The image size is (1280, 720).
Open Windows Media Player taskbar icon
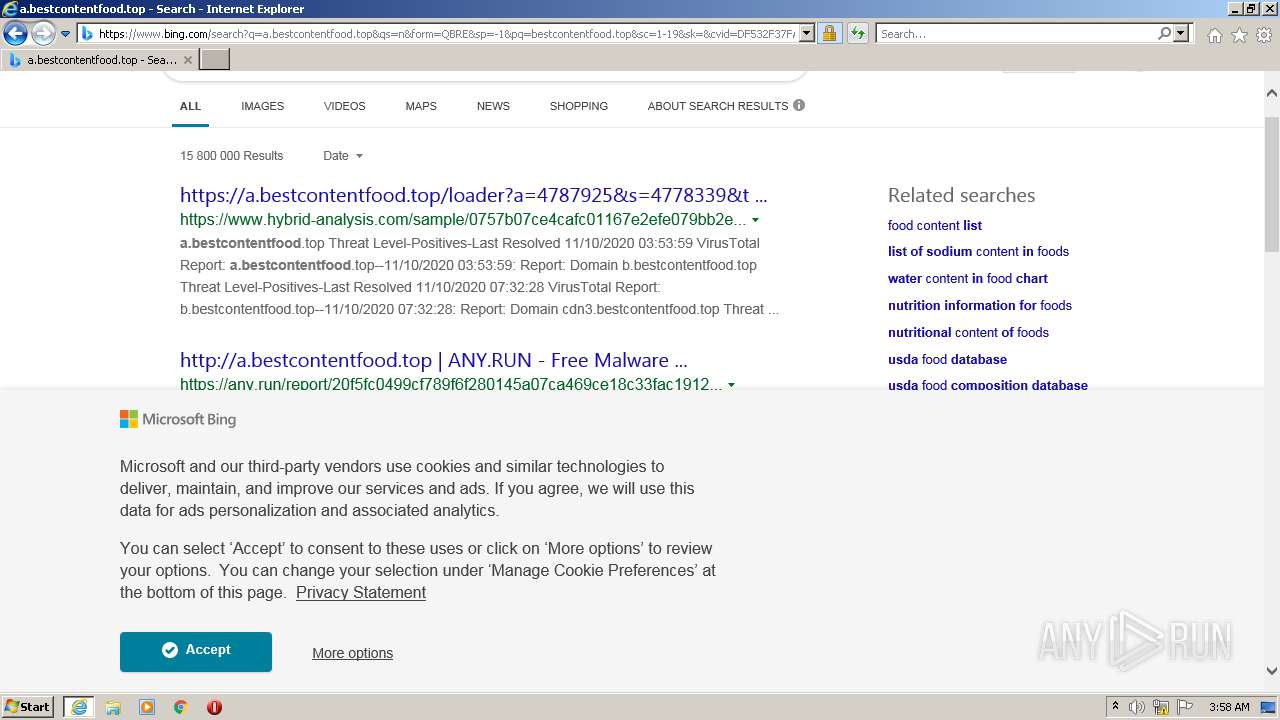click(x=147, y=707)
